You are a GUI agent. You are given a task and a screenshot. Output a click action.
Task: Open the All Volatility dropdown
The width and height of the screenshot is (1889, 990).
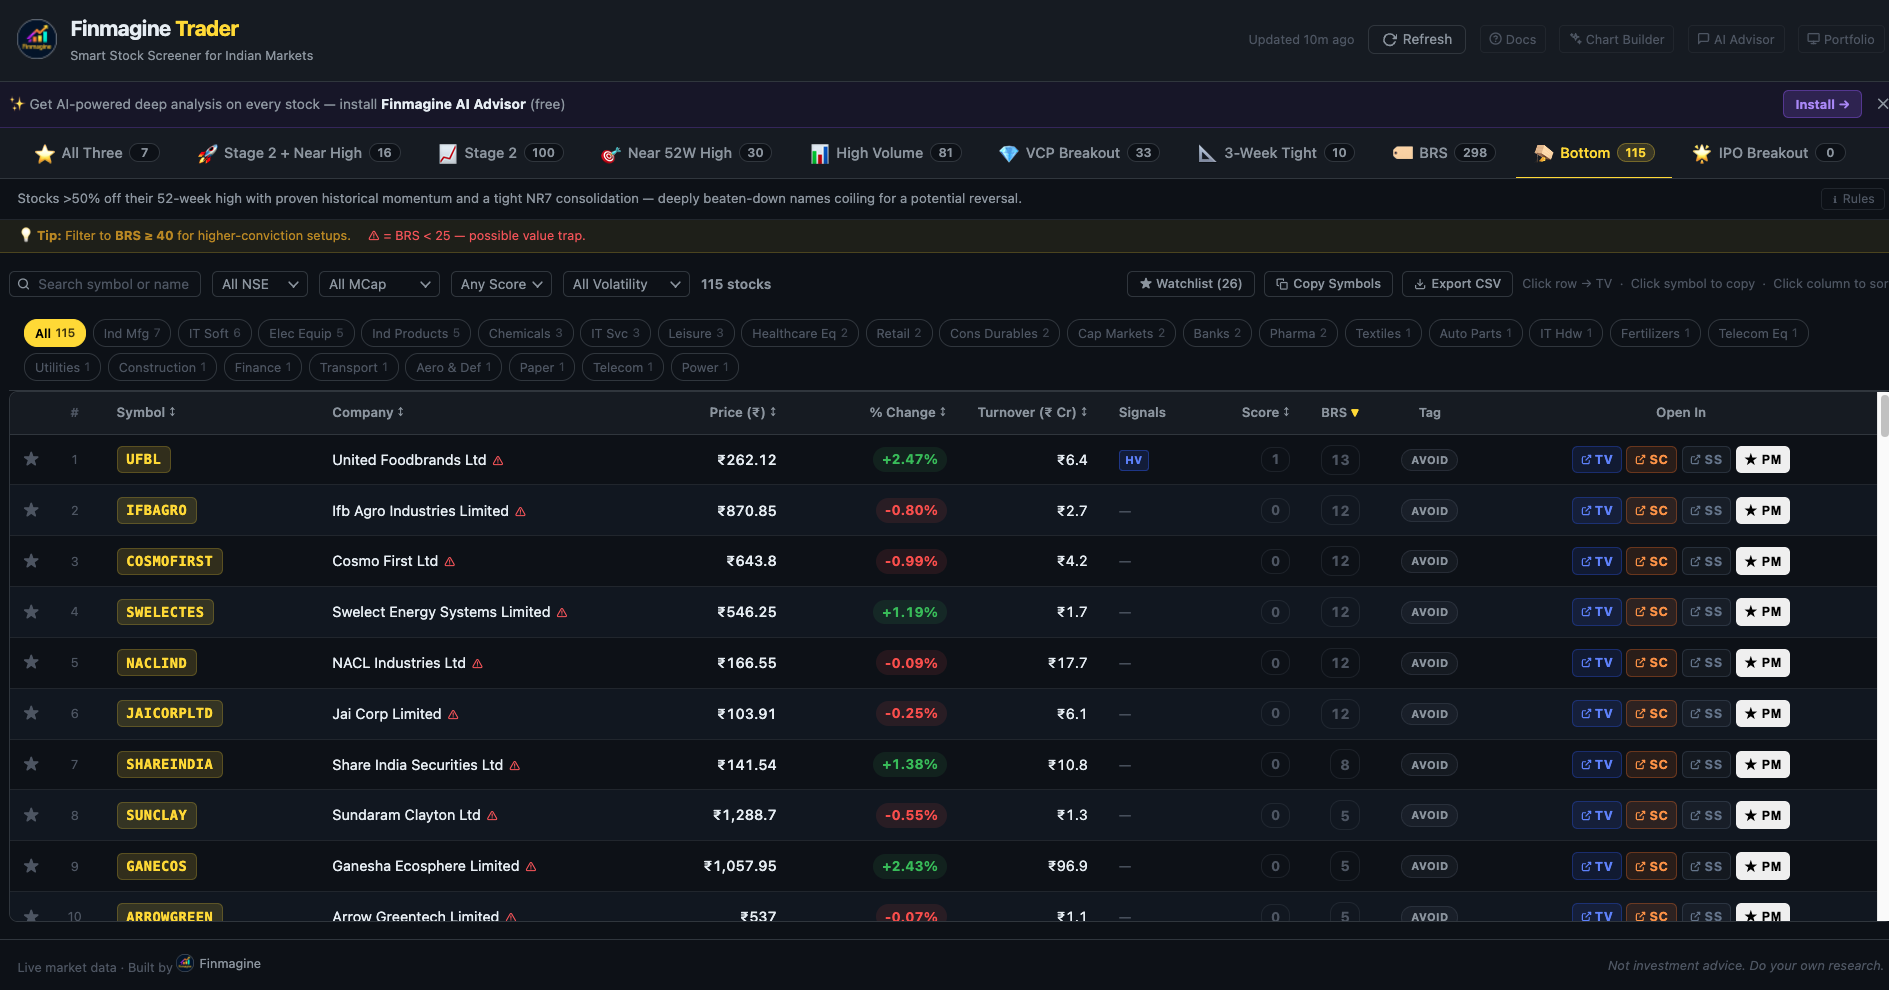pyautogui.click(x=626, y=284)
